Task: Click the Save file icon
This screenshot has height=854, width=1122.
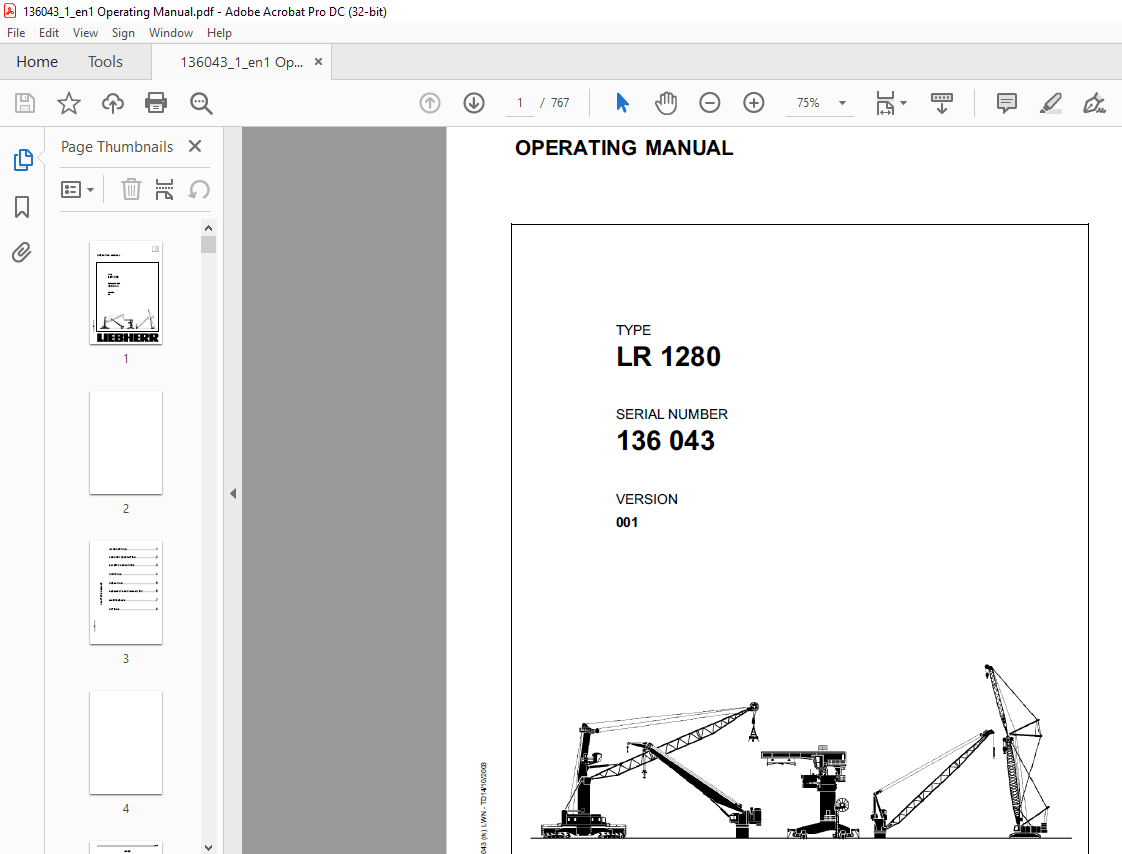Action: [25, 103]
